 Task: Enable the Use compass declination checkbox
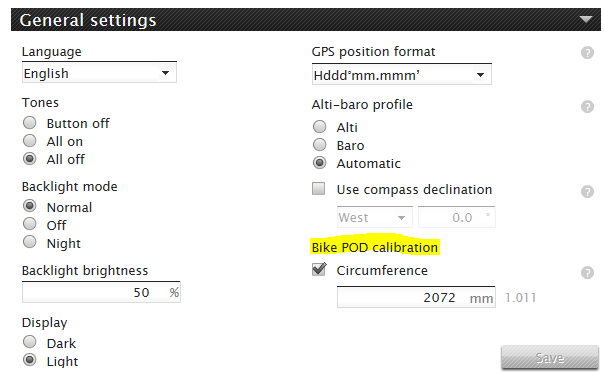point(319,189)
